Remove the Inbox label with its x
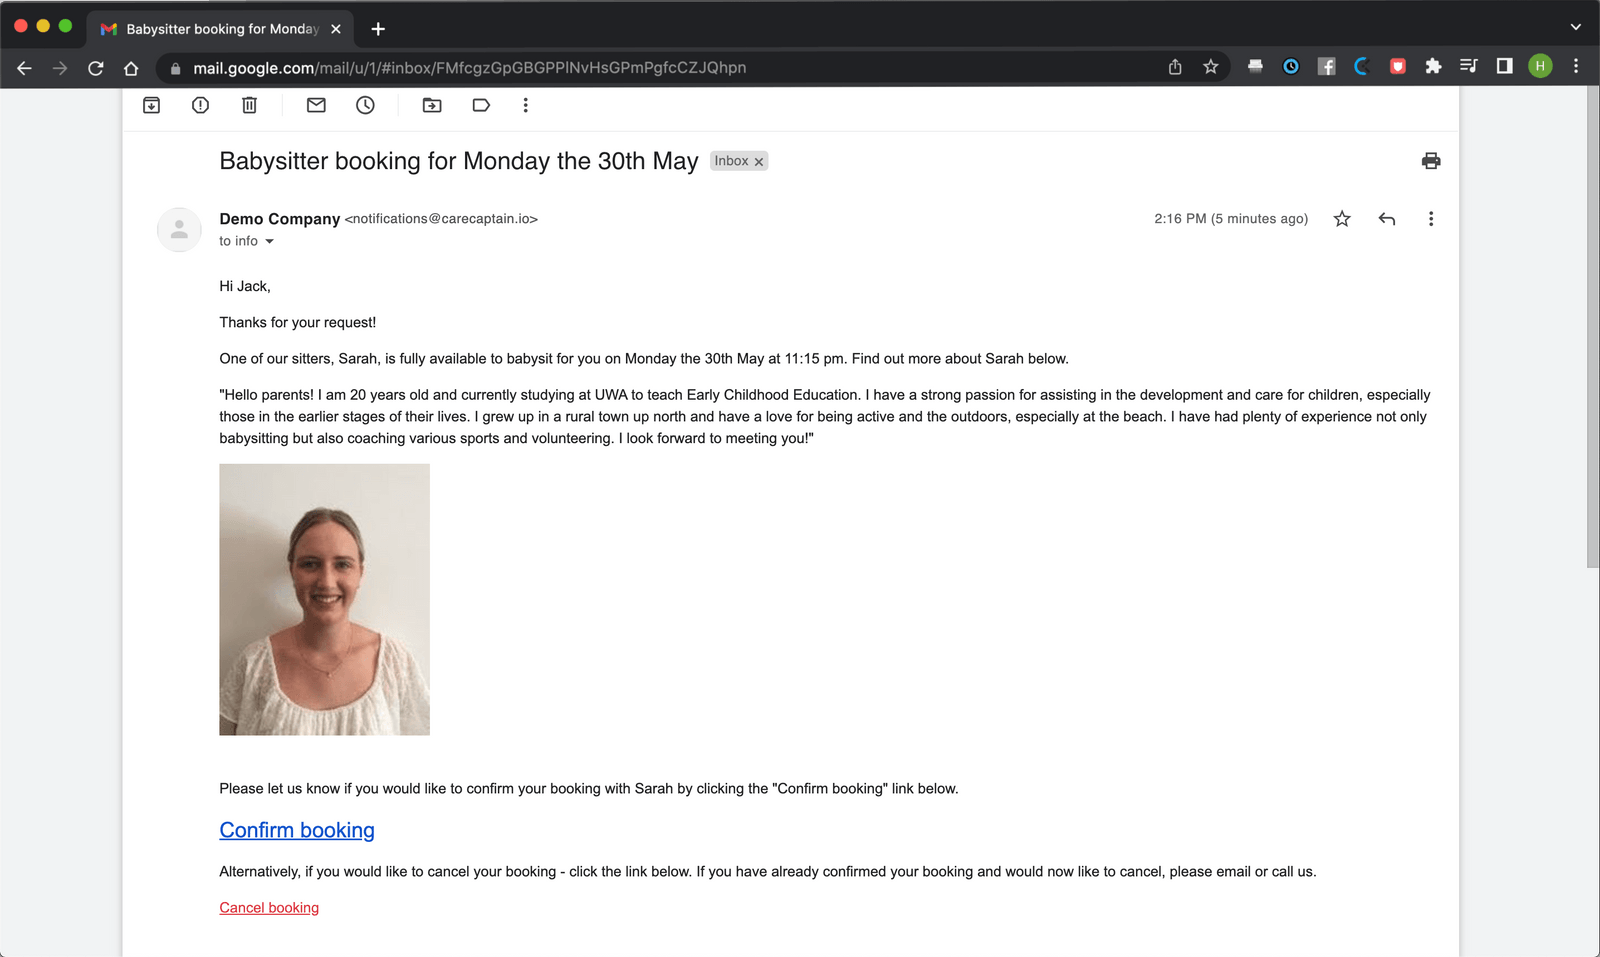The width and height of the screenshot is (1600, 957). click(758, 161)
